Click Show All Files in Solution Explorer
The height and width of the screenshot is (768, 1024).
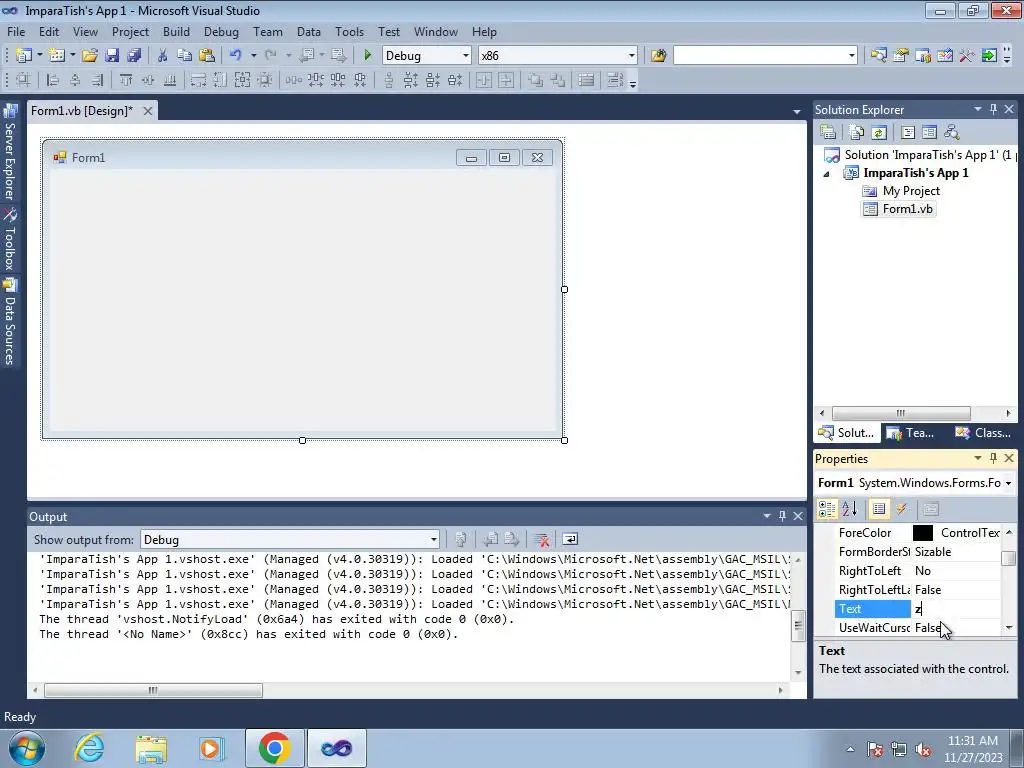click(857, 133)
